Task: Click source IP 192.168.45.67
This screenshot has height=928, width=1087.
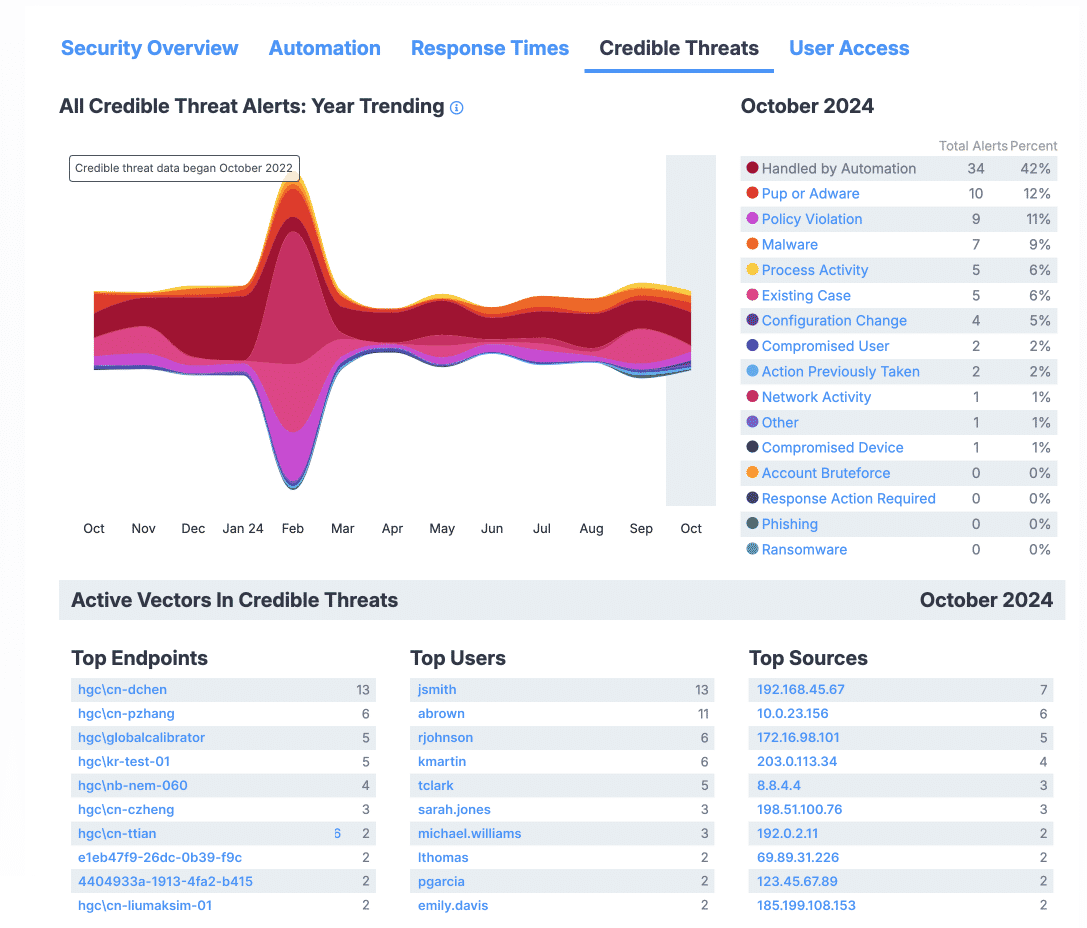Action: click(x=801, y=689)
